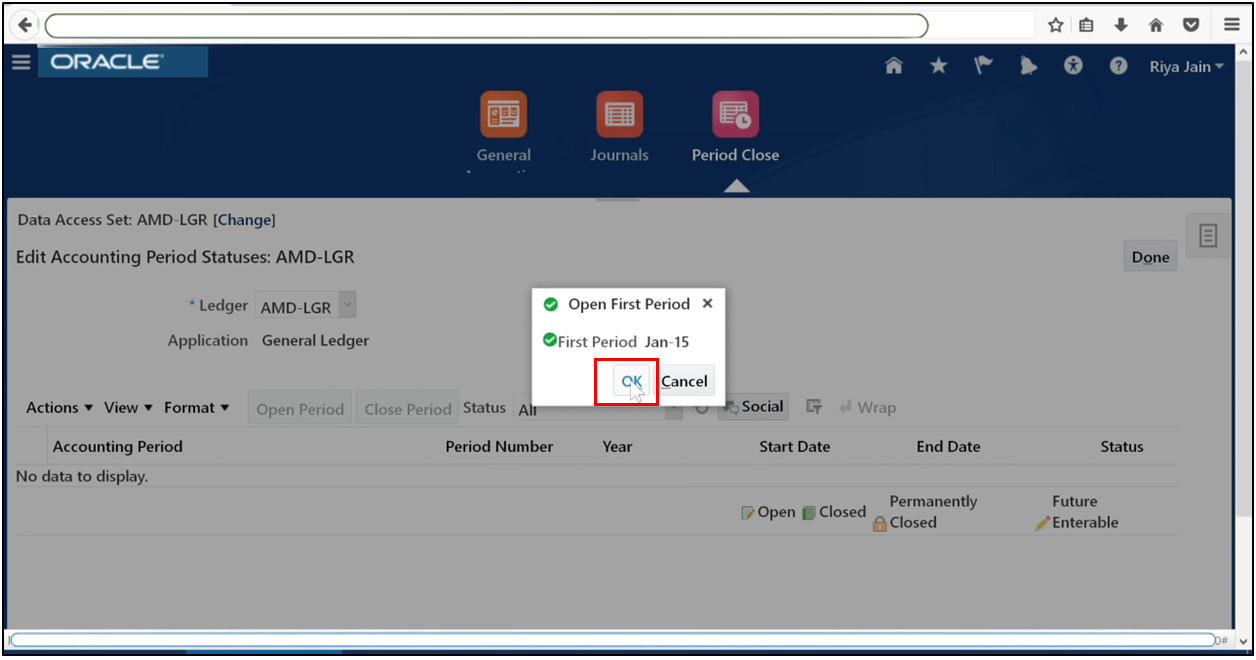Toggle the Wrap option
Screen dimensions: 1256x660
coord(867,407)
